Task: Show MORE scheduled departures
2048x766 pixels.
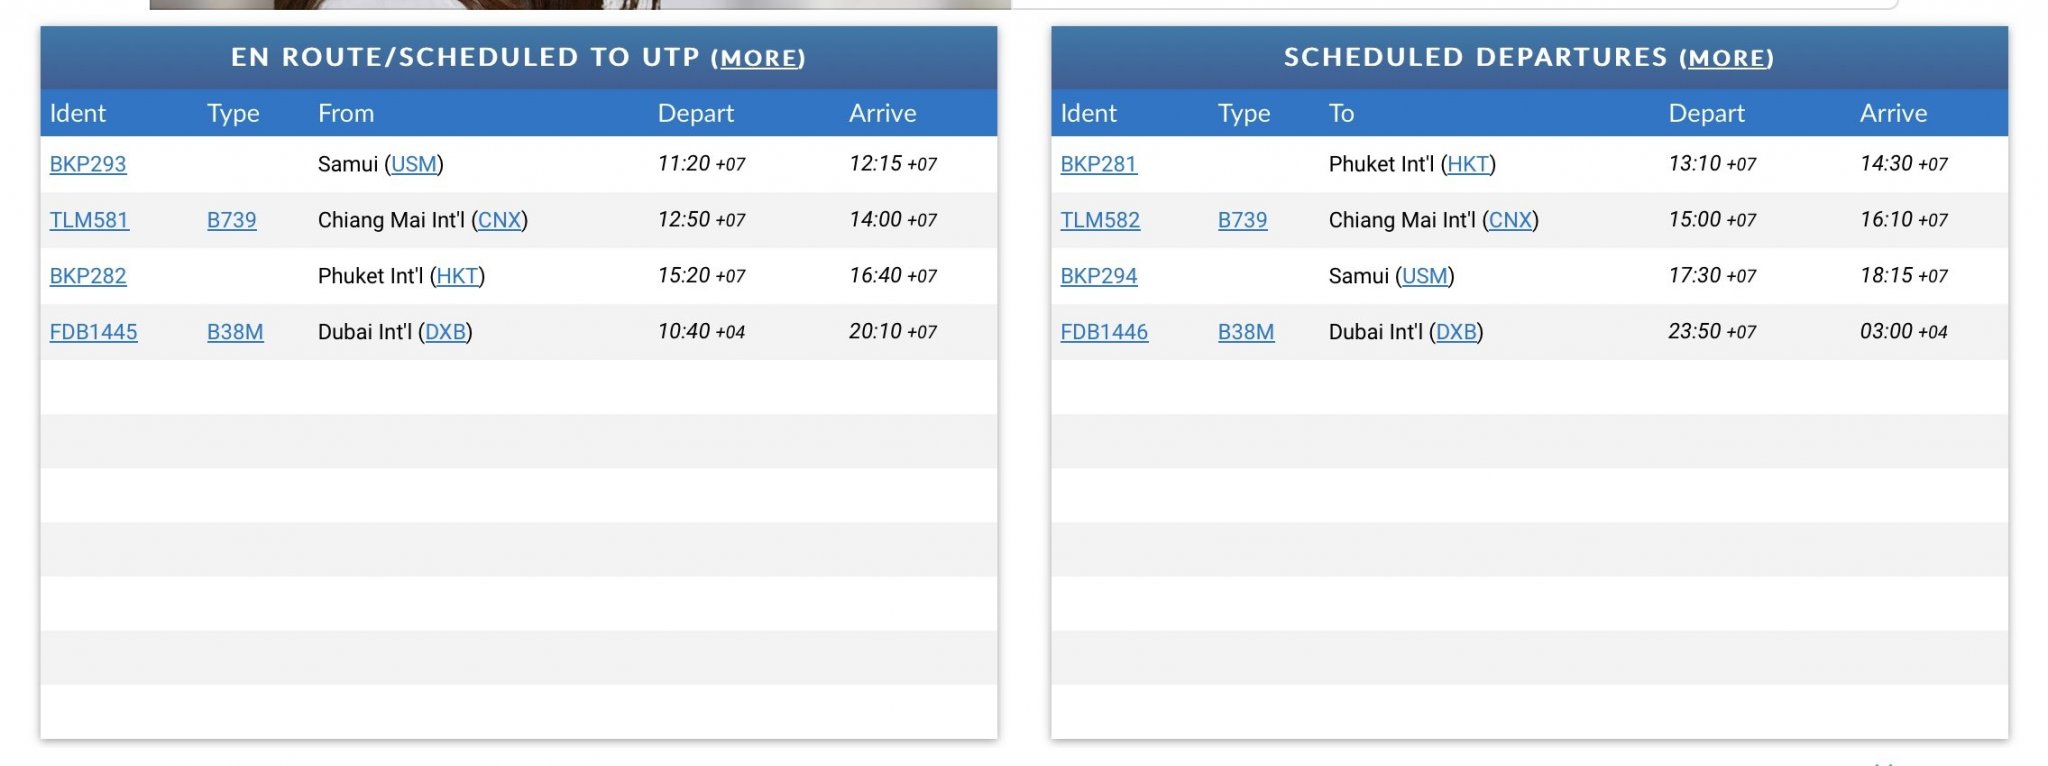Action: (1726, 59)
